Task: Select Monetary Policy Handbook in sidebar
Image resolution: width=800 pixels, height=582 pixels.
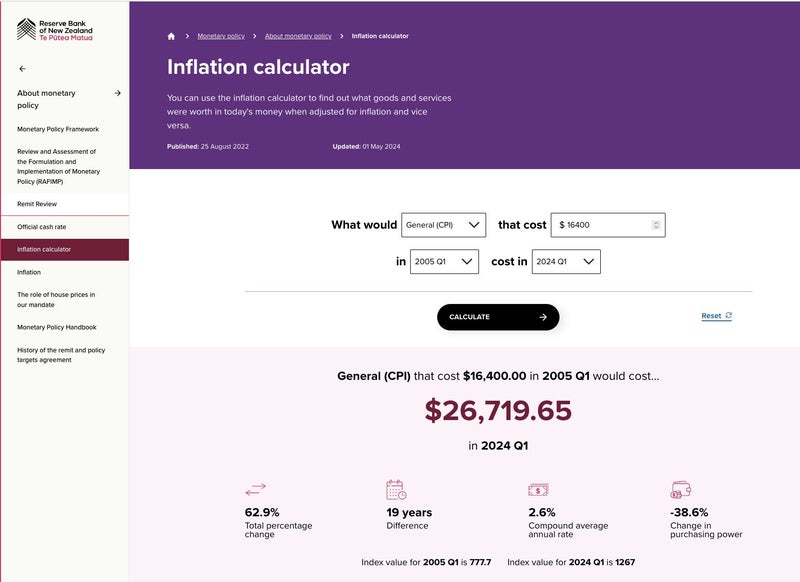Action: [x=57, y=327]
